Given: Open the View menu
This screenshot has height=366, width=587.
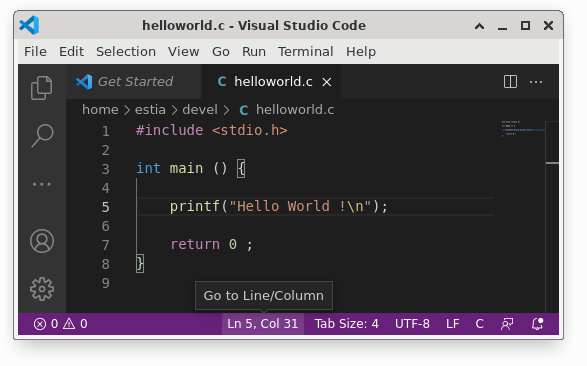Looking at the screenshot, I should 183,51.
